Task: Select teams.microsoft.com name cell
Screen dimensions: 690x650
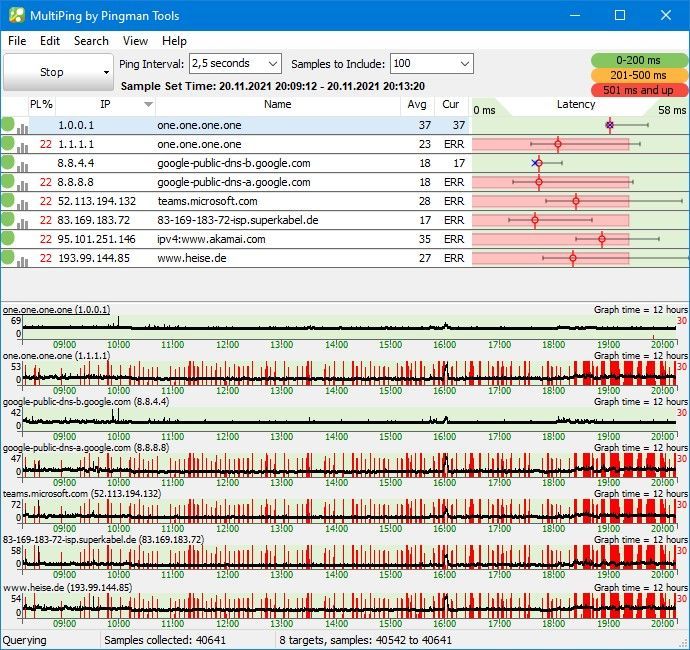Action: [x=207, y=201]
